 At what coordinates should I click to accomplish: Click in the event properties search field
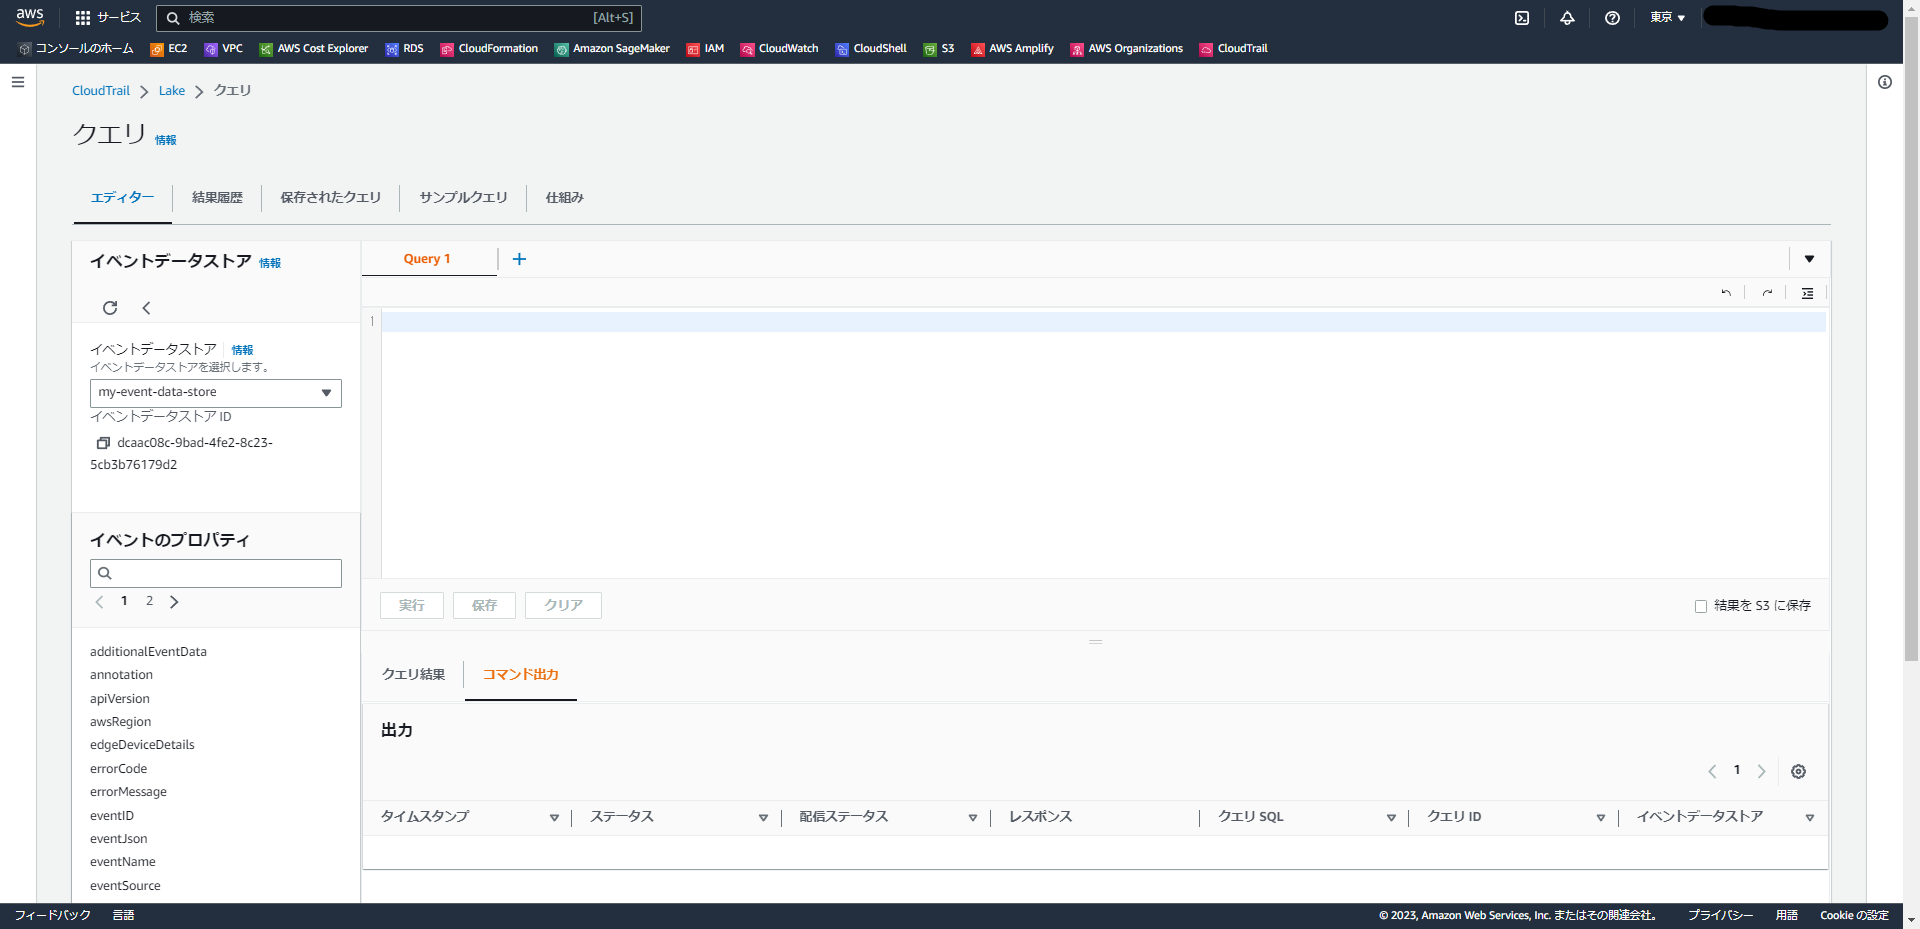tap(216, 574)
